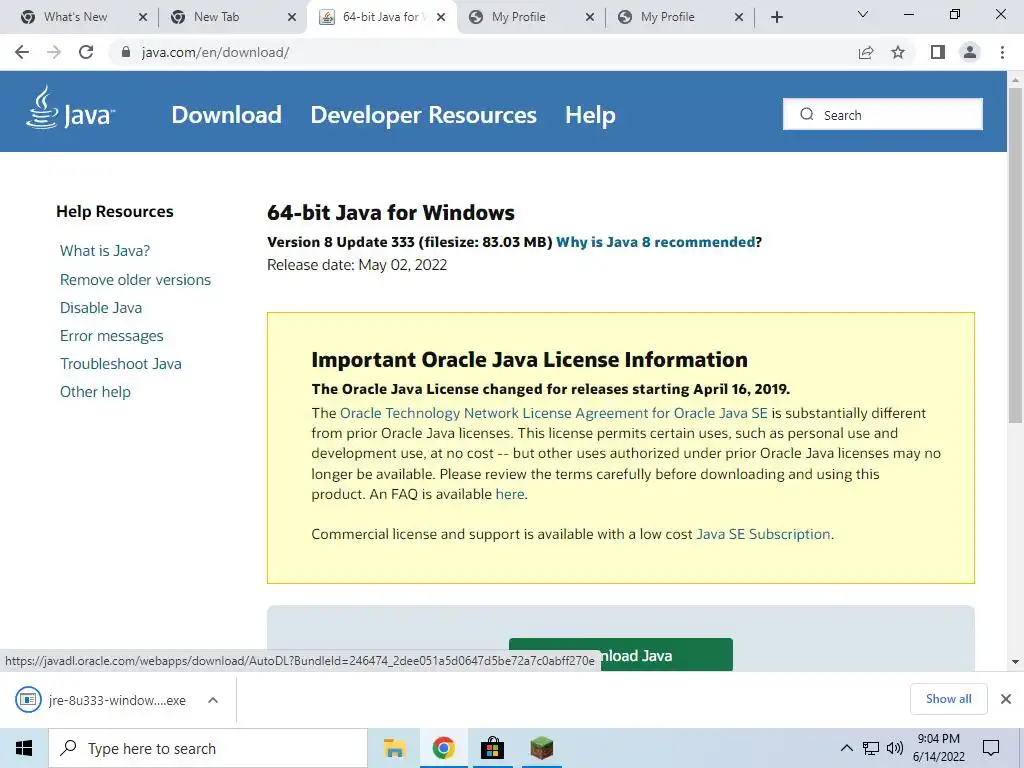Open the Disable Java link
The image size is (1024, 768).
tap(101, 308)
